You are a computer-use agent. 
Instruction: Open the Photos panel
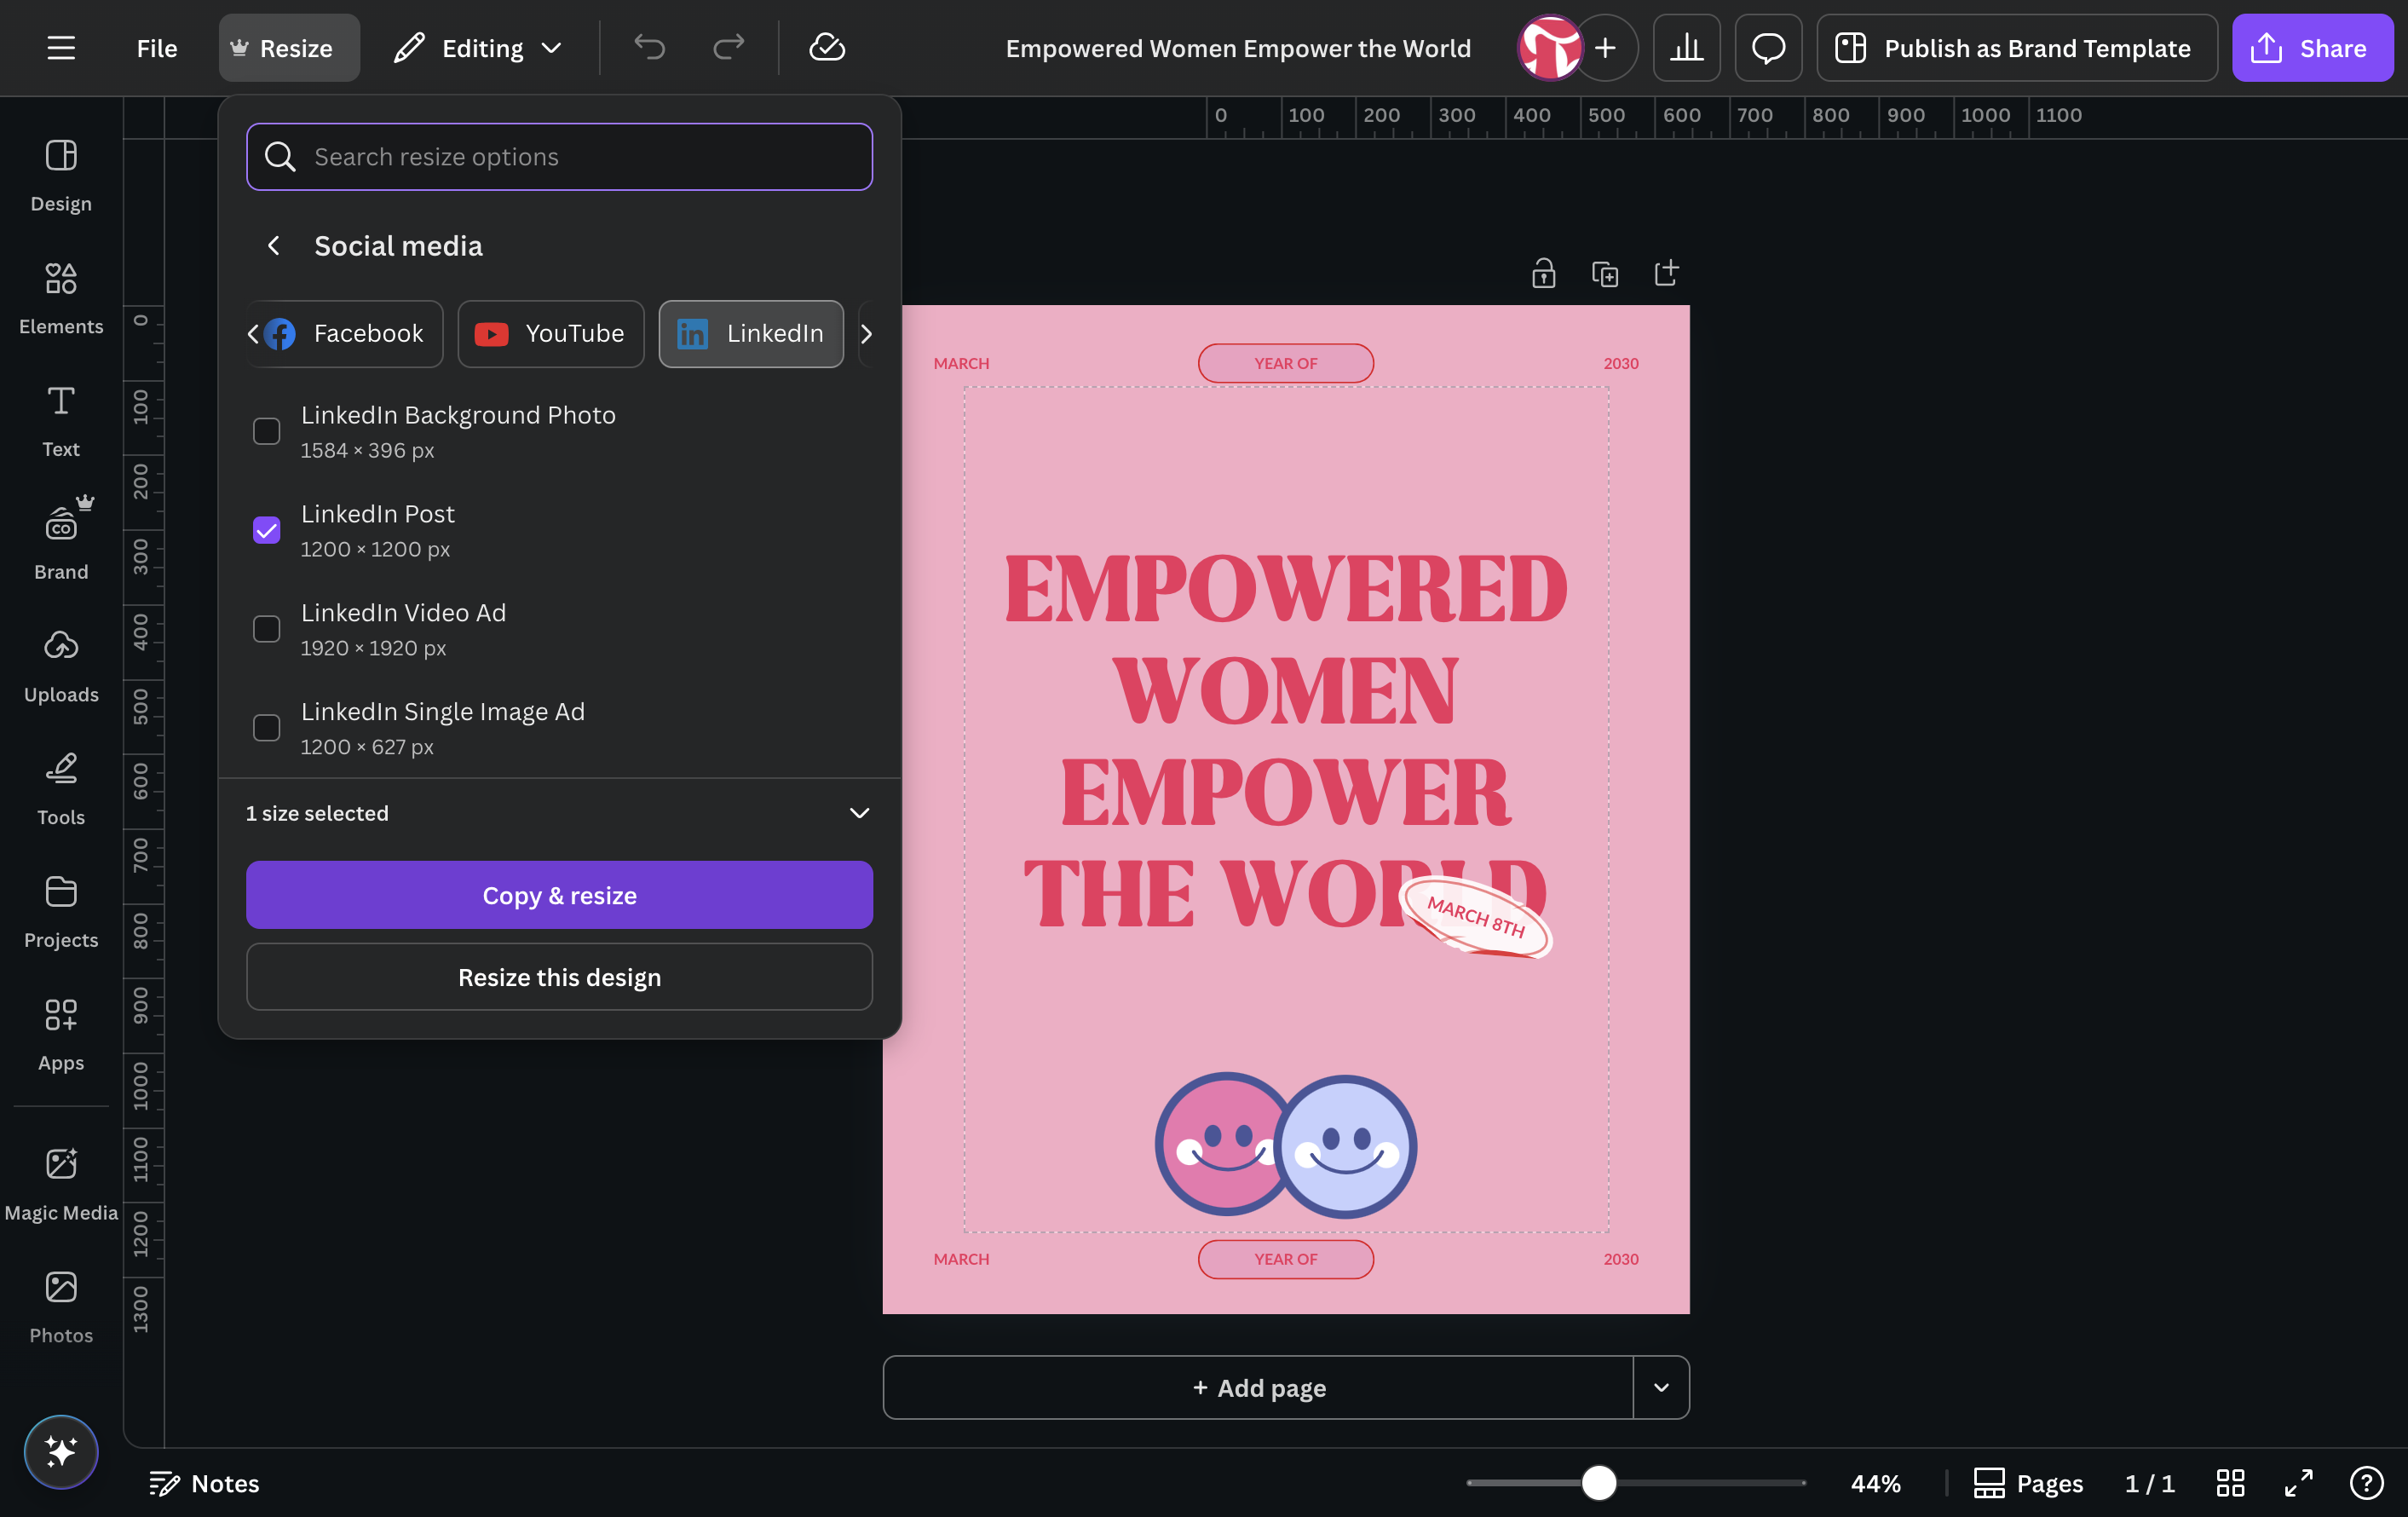(x=61, y=1307)
